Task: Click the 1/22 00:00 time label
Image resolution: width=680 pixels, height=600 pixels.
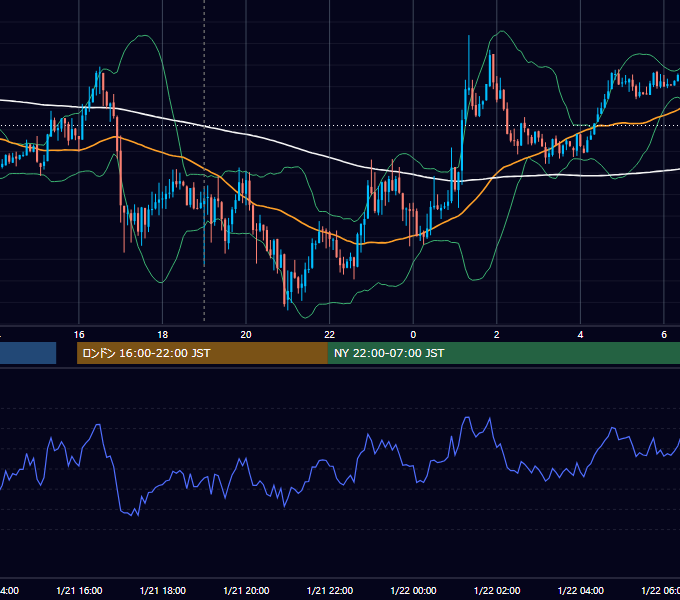Action: (413, 590)
